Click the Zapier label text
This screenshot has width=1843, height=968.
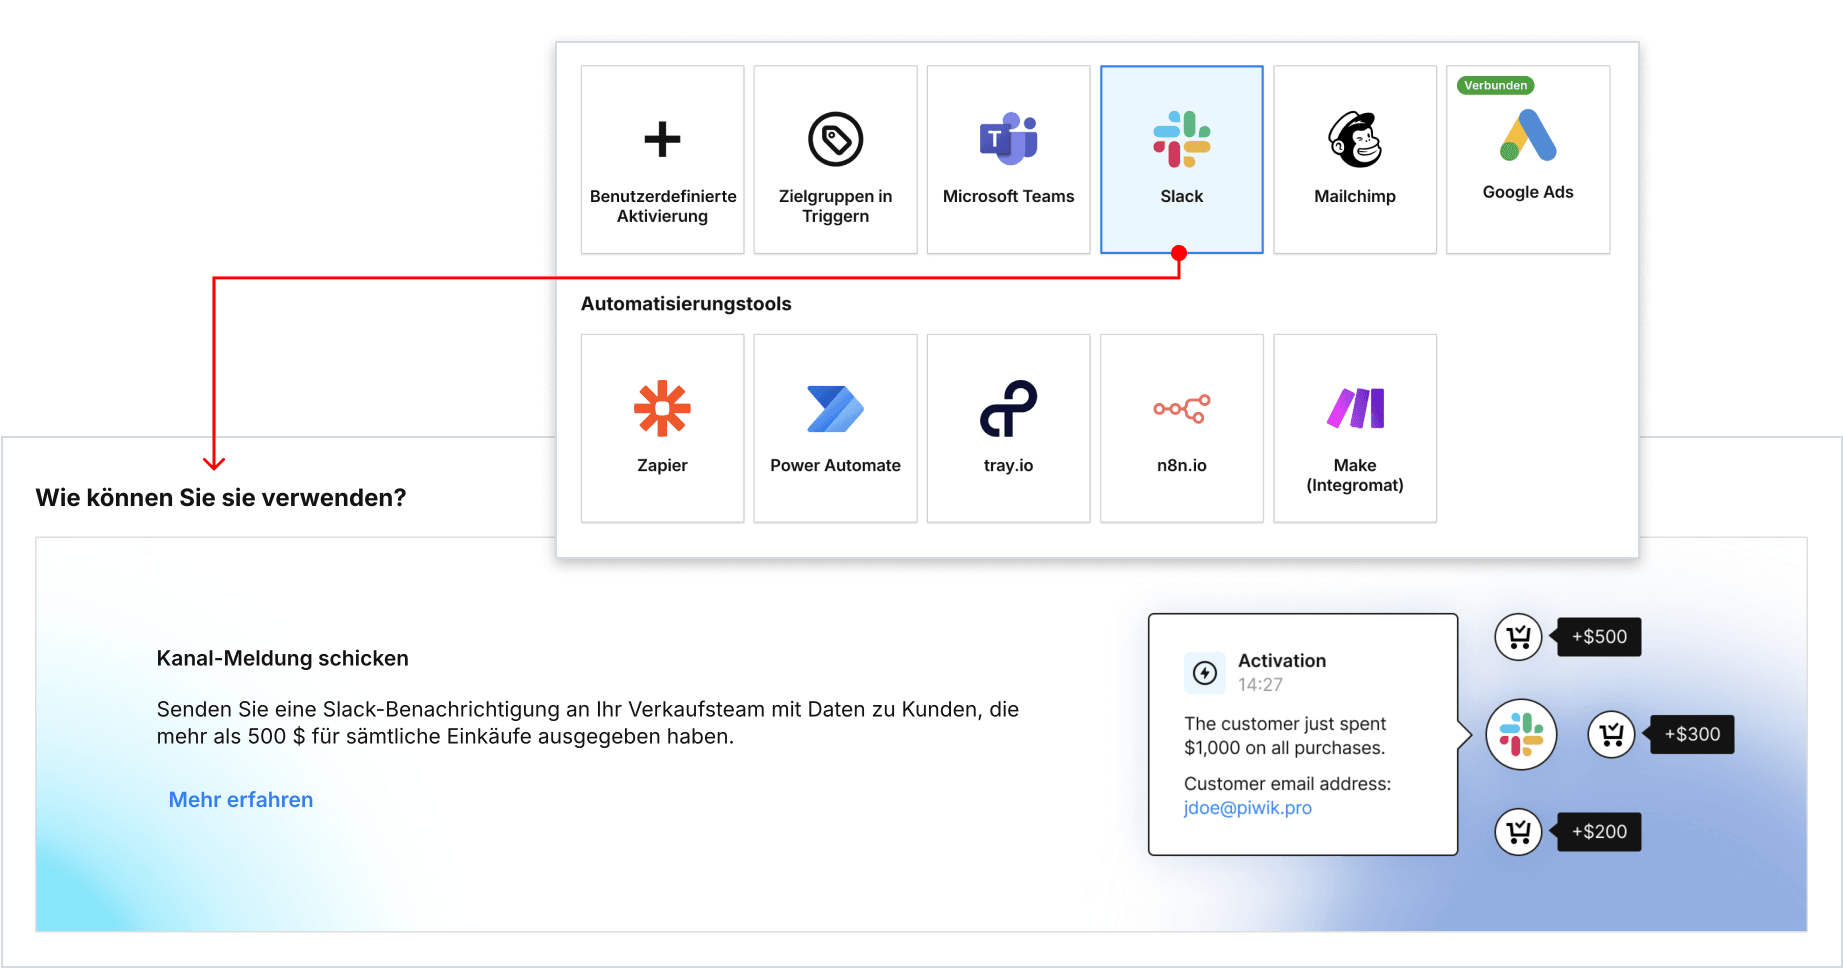(x=662, y=465)
